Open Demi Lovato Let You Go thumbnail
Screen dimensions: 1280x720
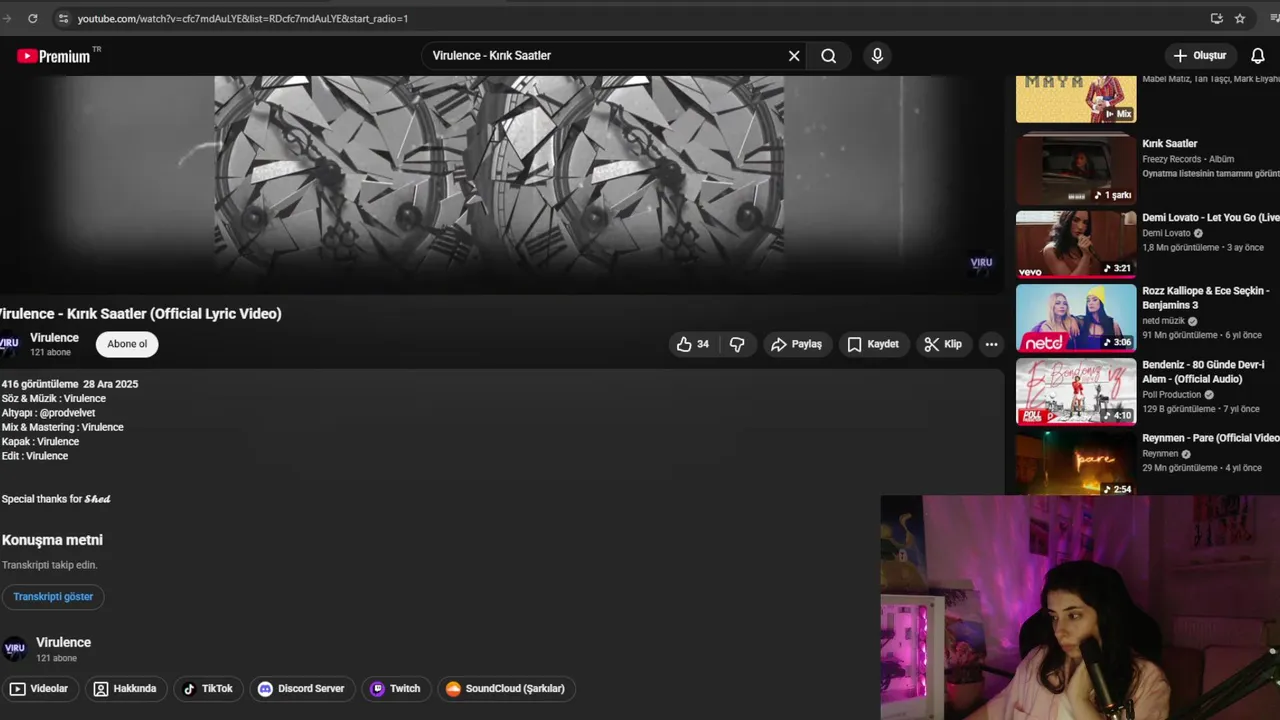pyautogui.click(x=1076, y=244)
